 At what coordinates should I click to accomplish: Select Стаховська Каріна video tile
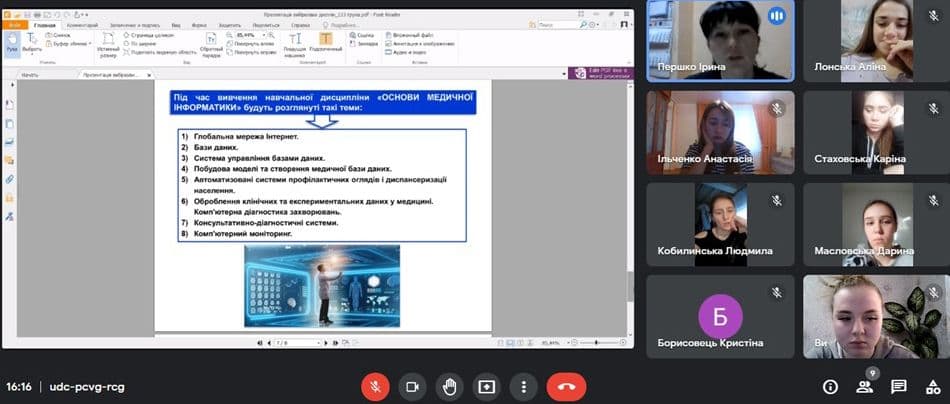click(x=877, y=133)
